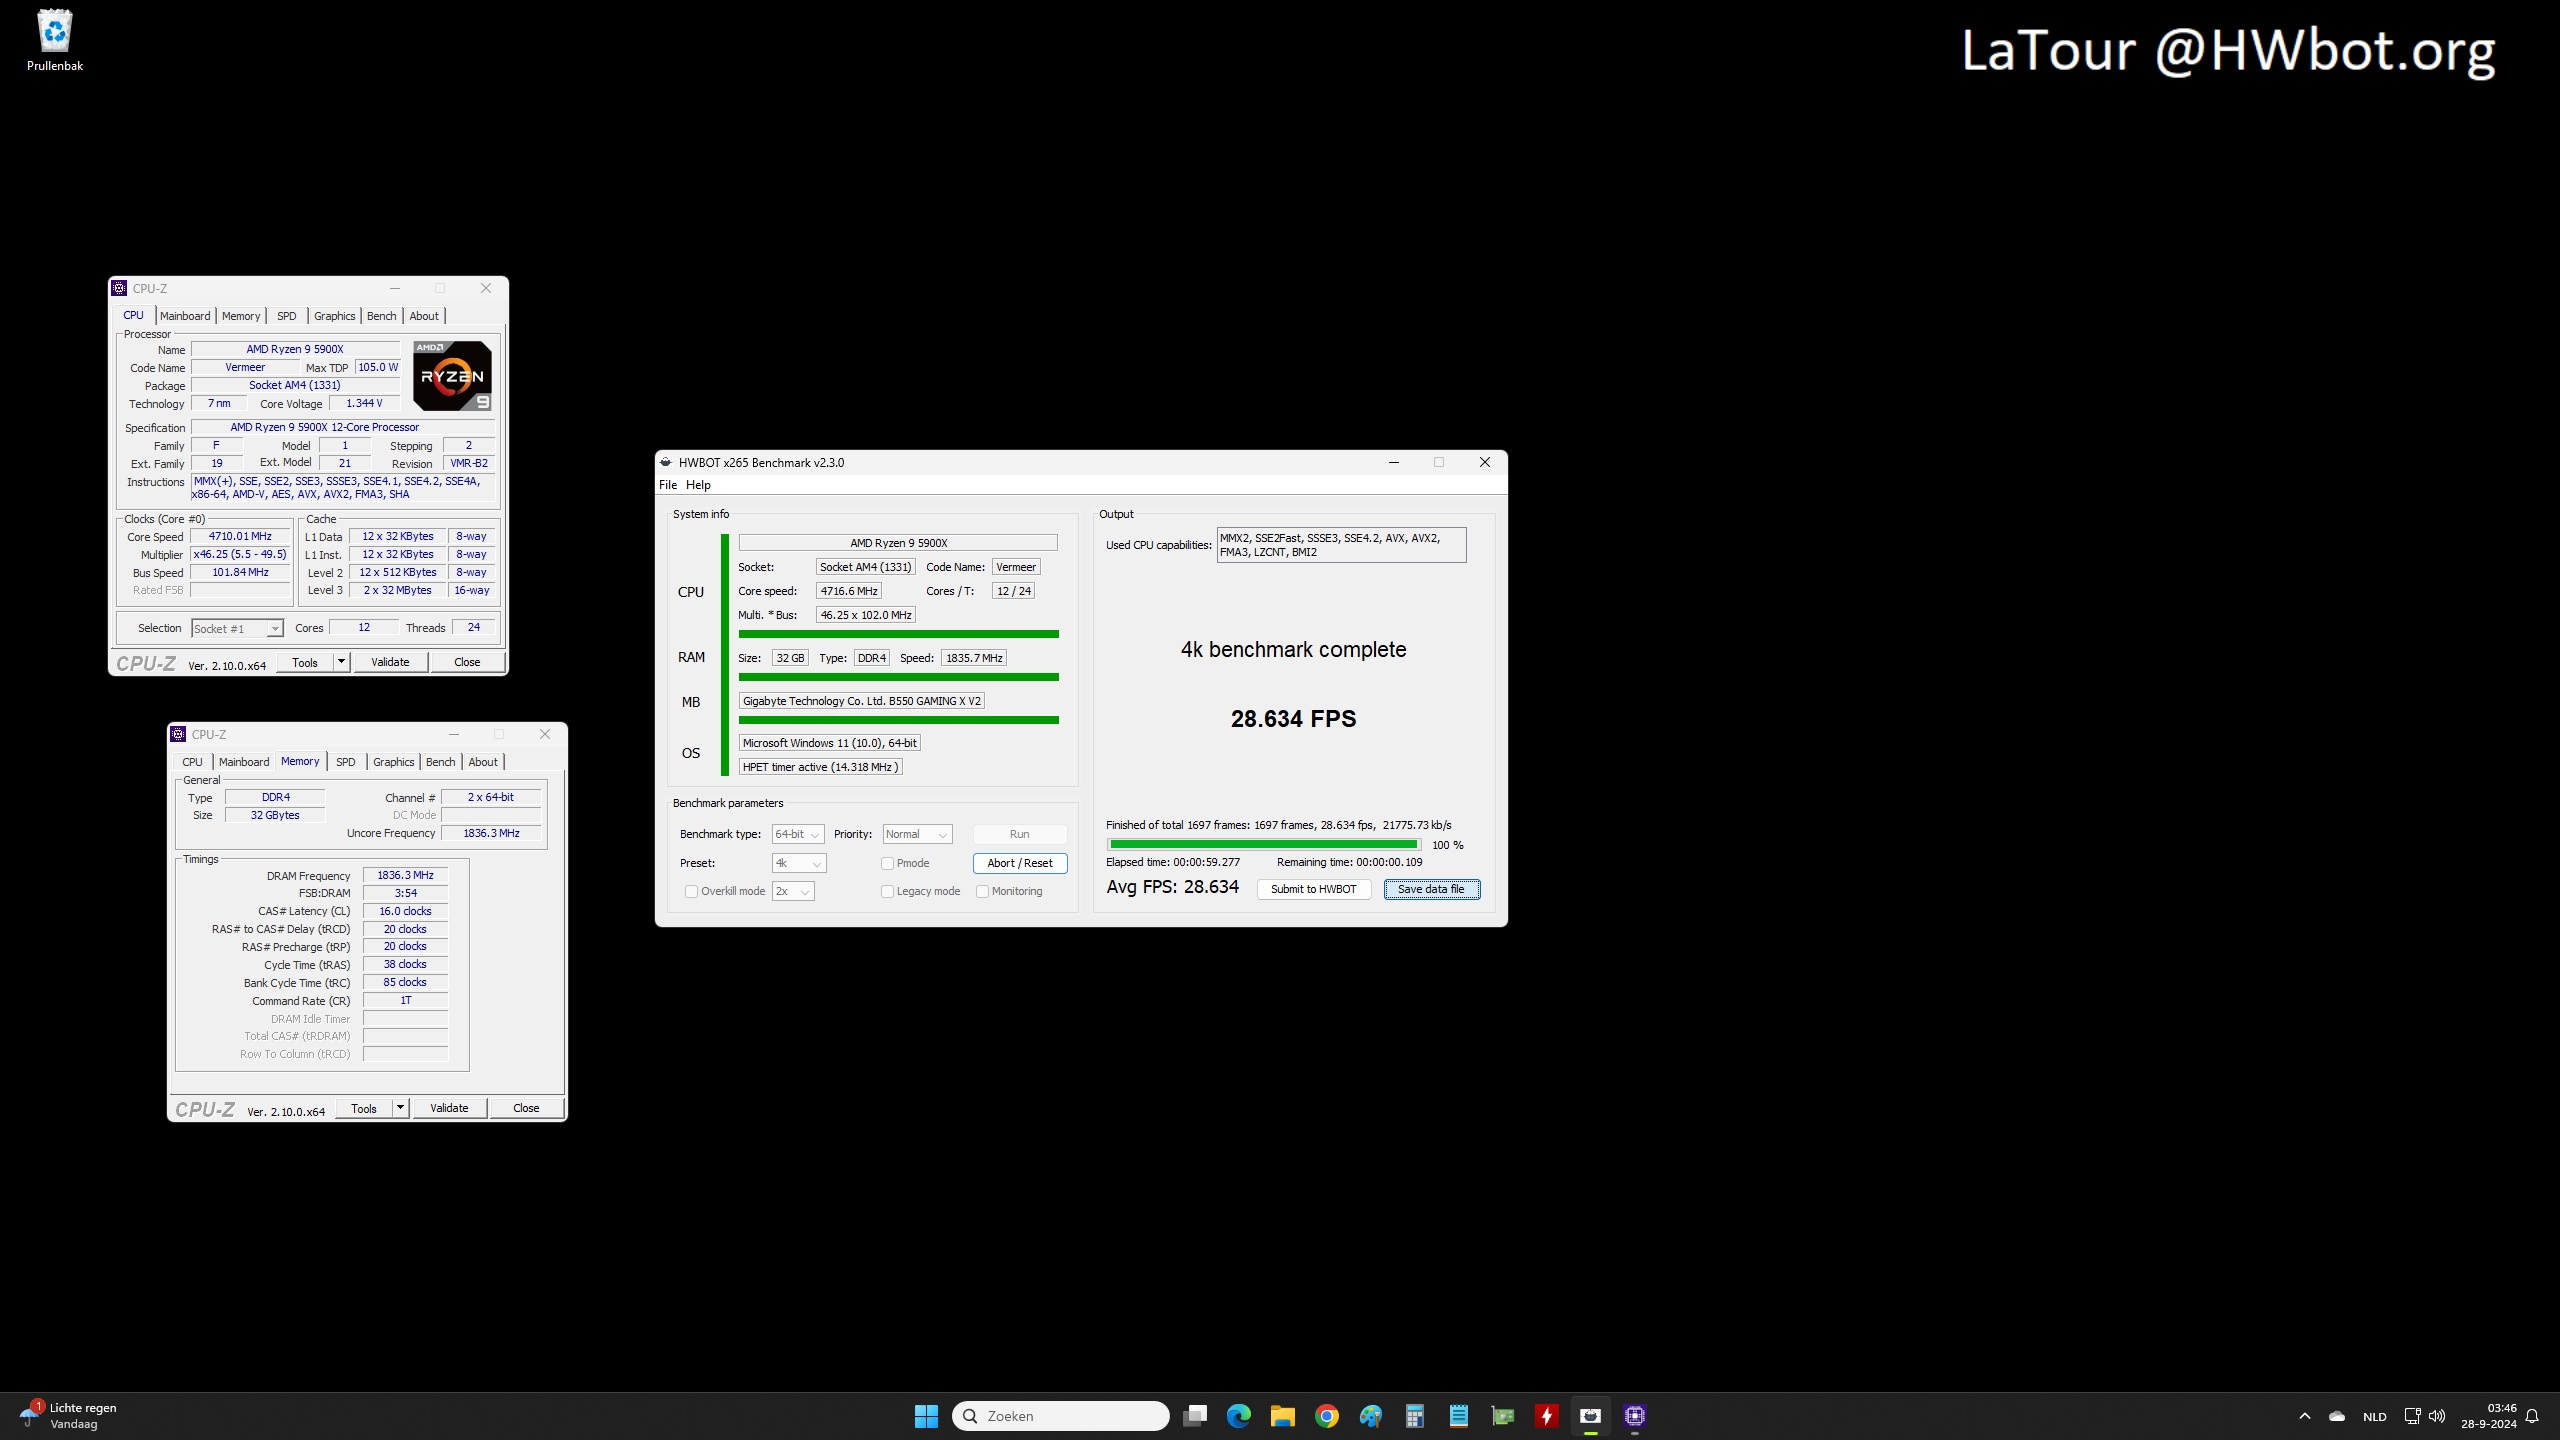
Task: Open the network status tray icon
Action: pos(2412,1416)
